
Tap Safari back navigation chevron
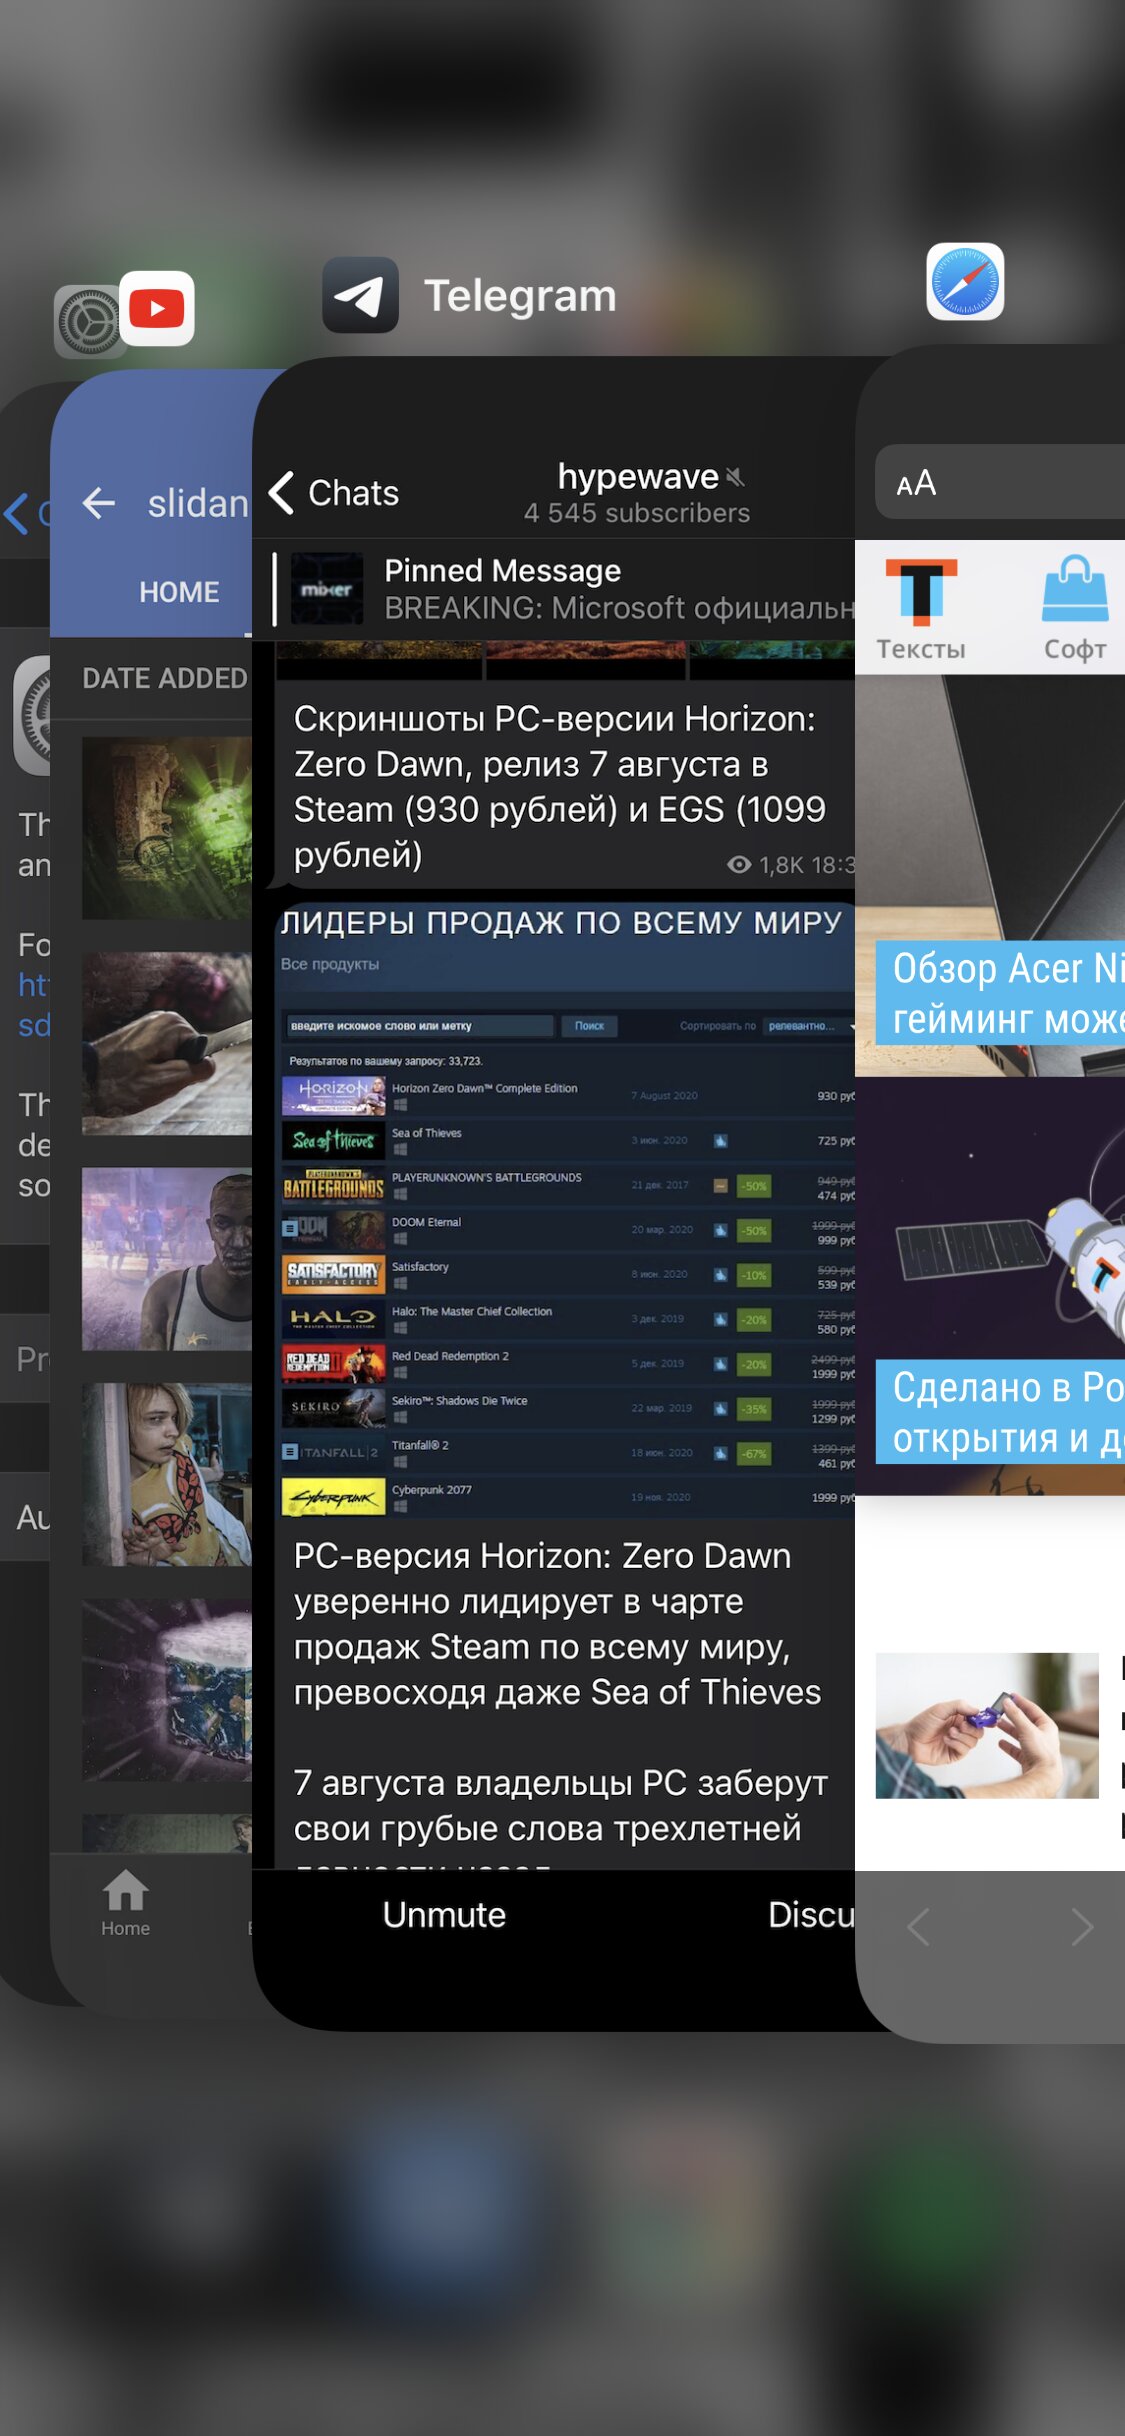(918, 1926)
